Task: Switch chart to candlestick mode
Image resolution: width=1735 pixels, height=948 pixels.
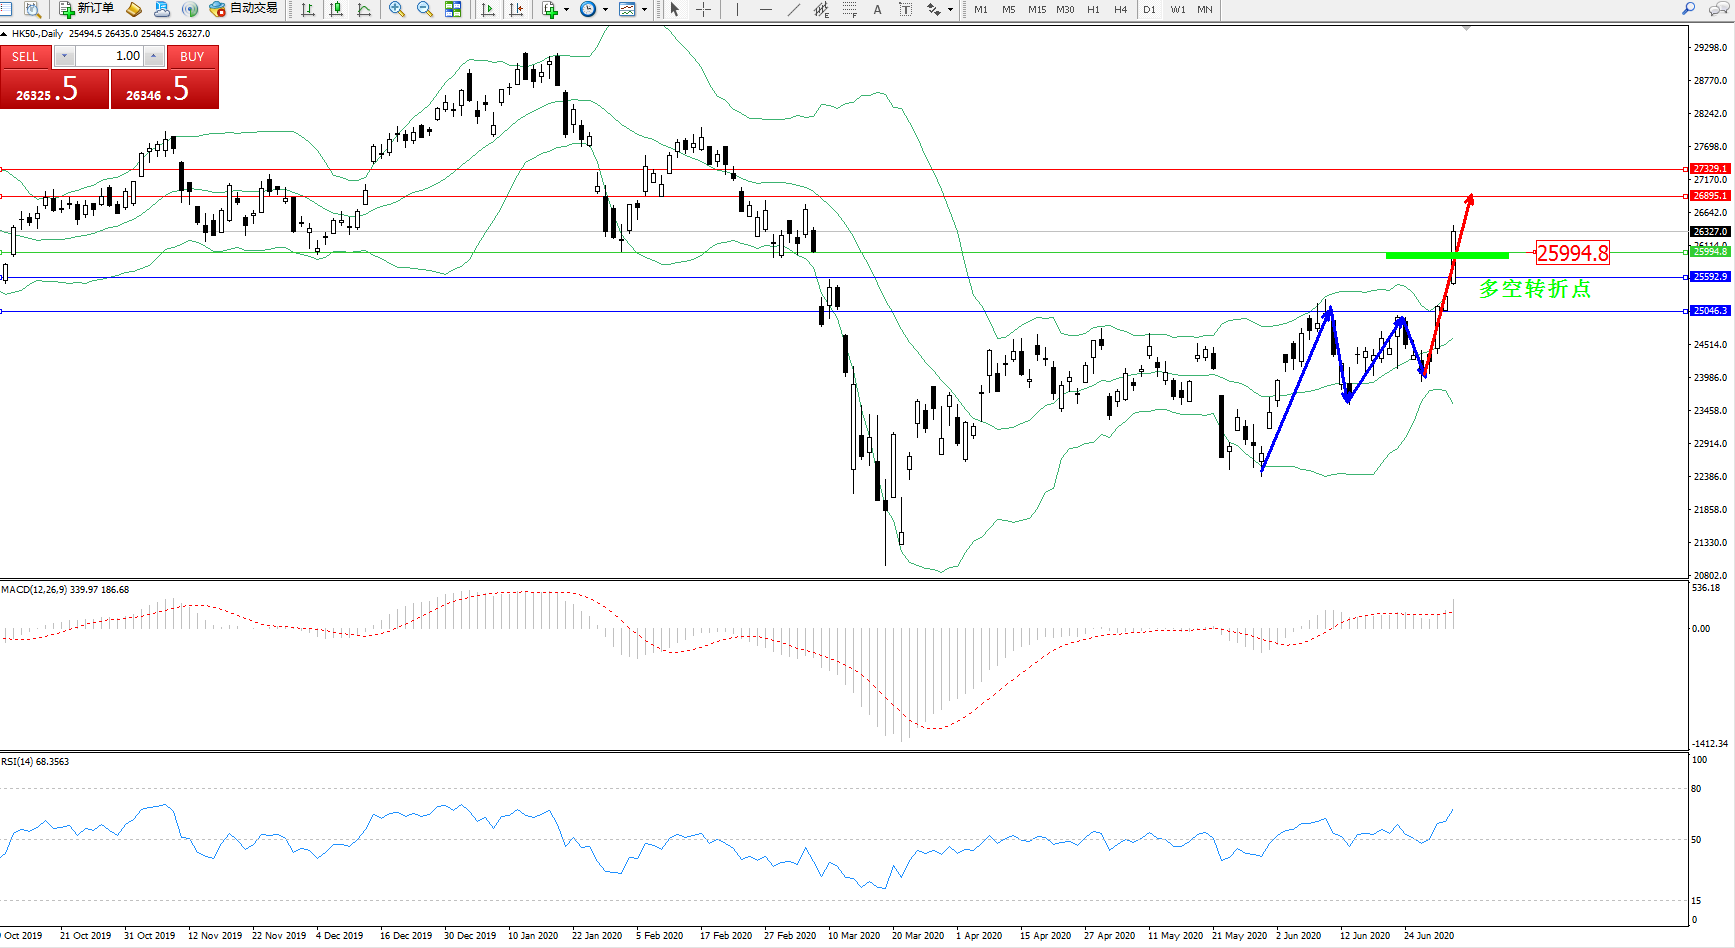Action: pyautogui.click(x=336, y=9)
